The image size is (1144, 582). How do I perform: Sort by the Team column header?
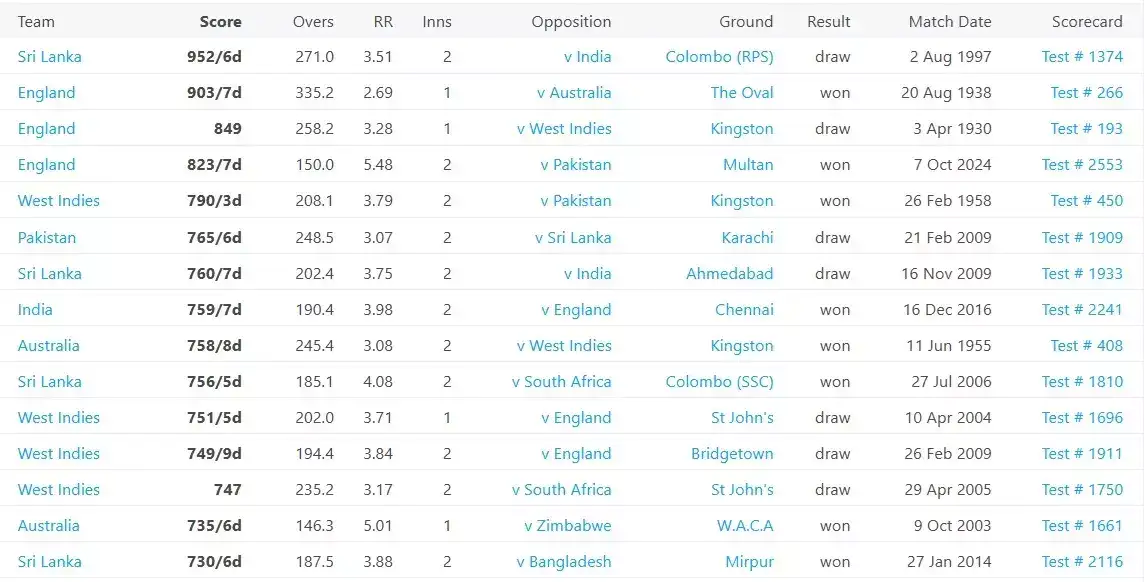37,21
